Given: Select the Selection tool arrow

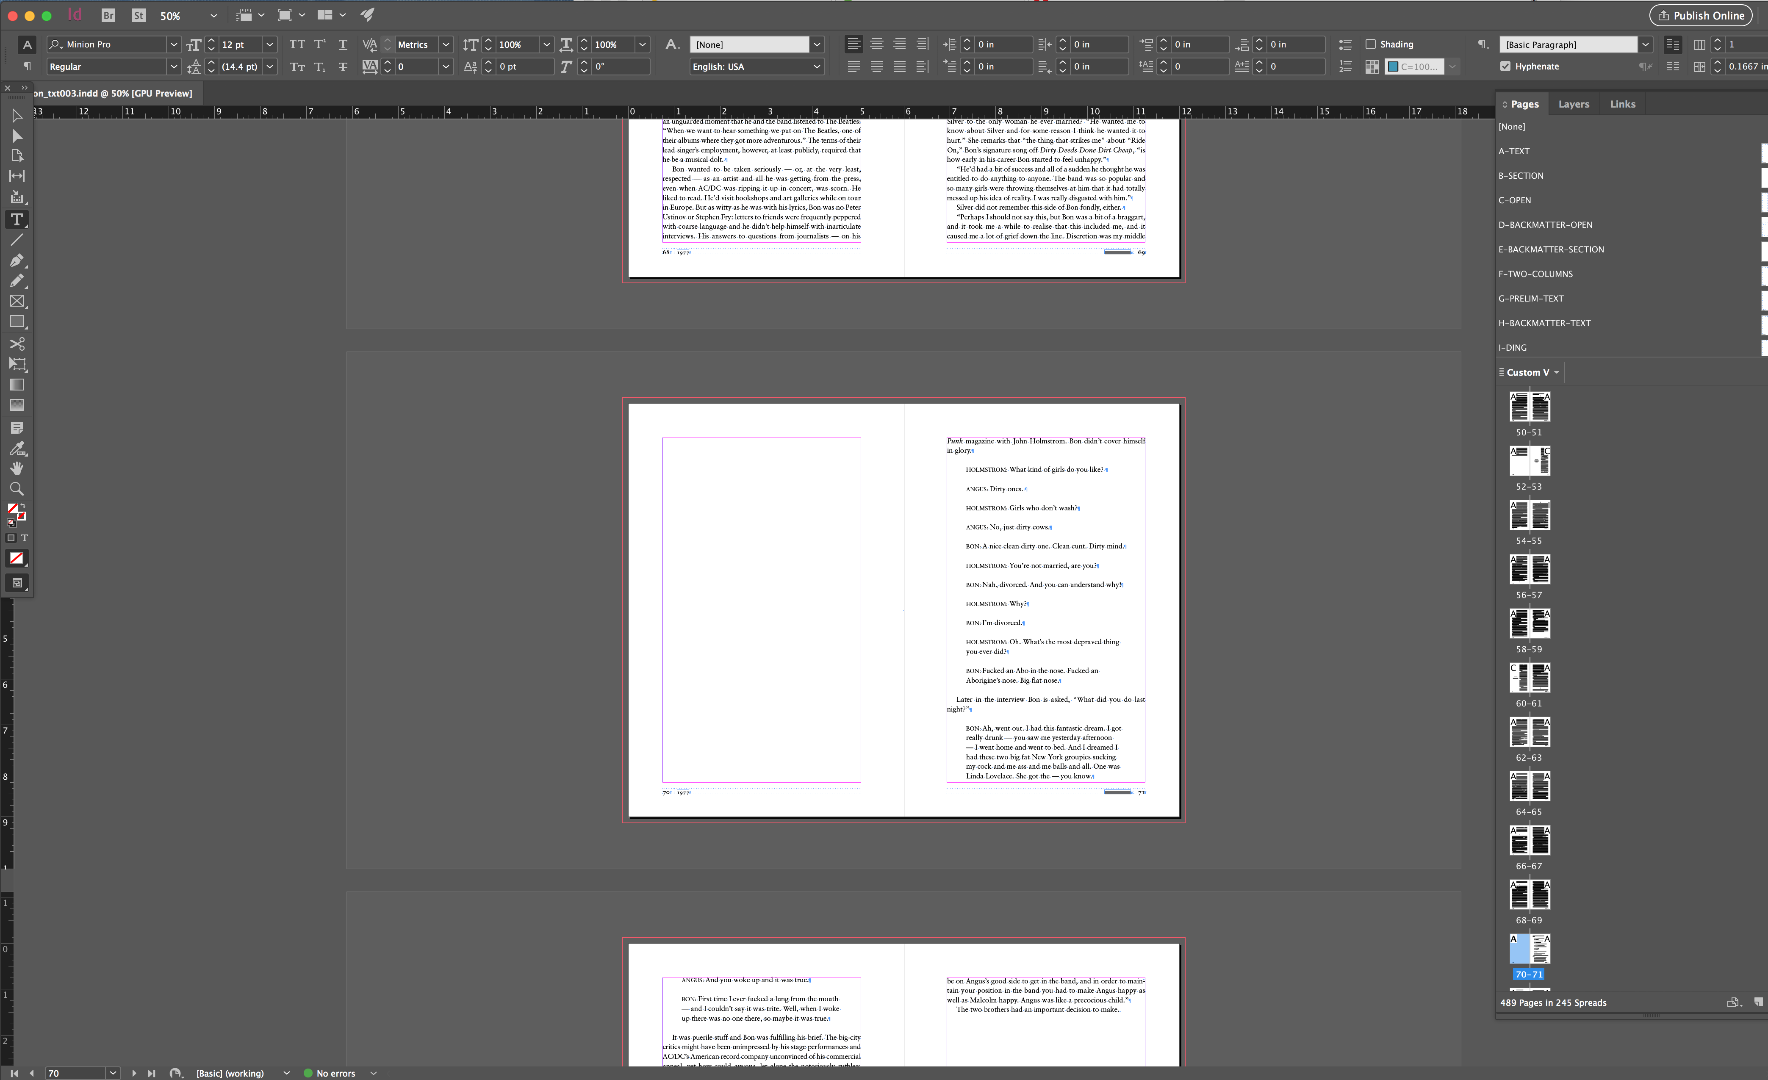Looking at the screenshot, I should [17, 115].
